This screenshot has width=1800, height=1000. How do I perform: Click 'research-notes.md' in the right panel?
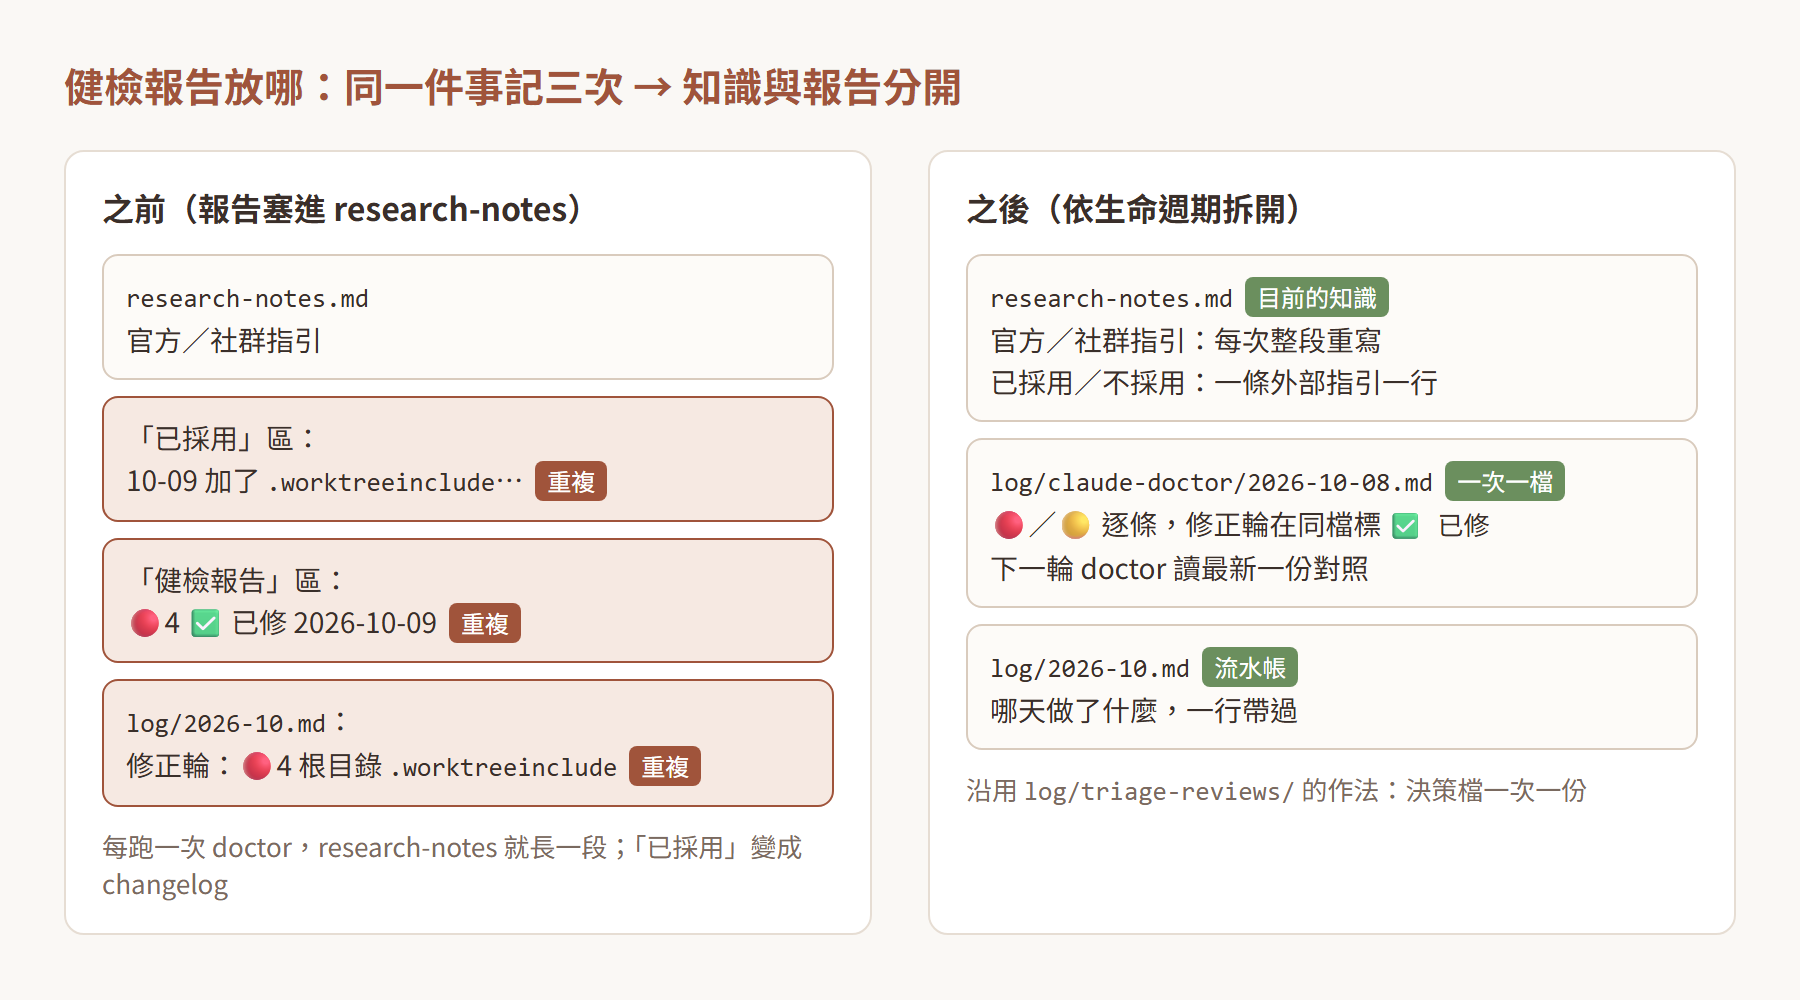(1111, 298)
